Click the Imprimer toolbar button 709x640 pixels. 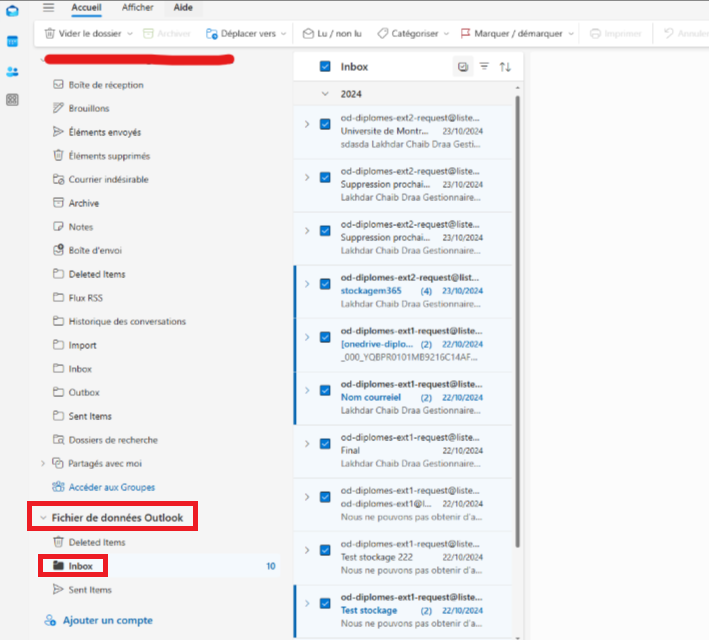(616, 33)
